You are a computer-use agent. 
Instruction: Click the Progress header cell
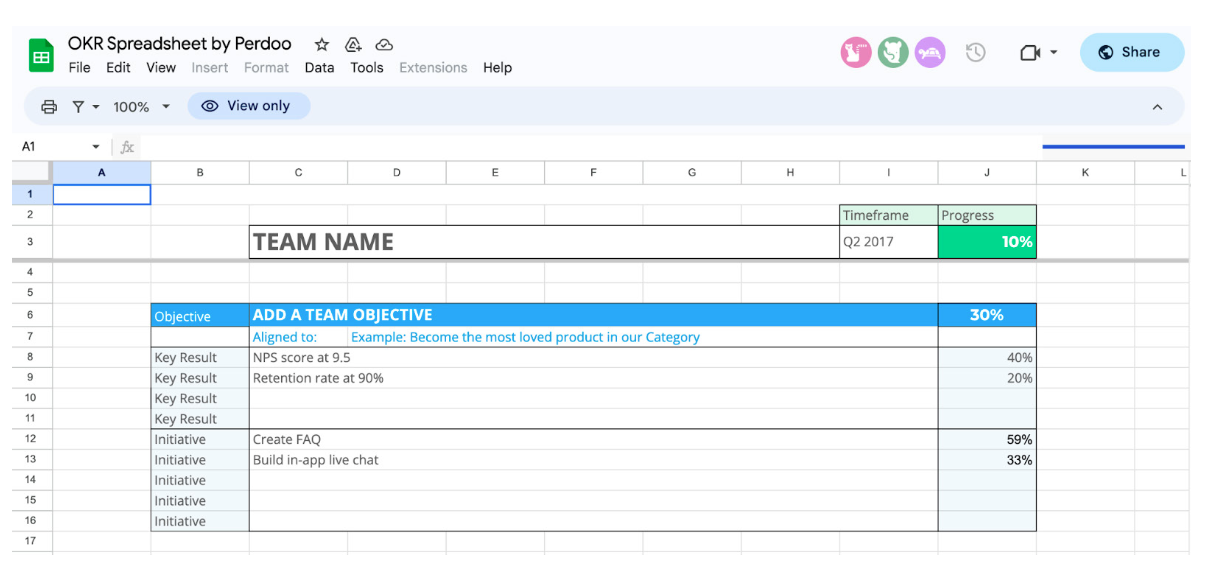(987, 215)
